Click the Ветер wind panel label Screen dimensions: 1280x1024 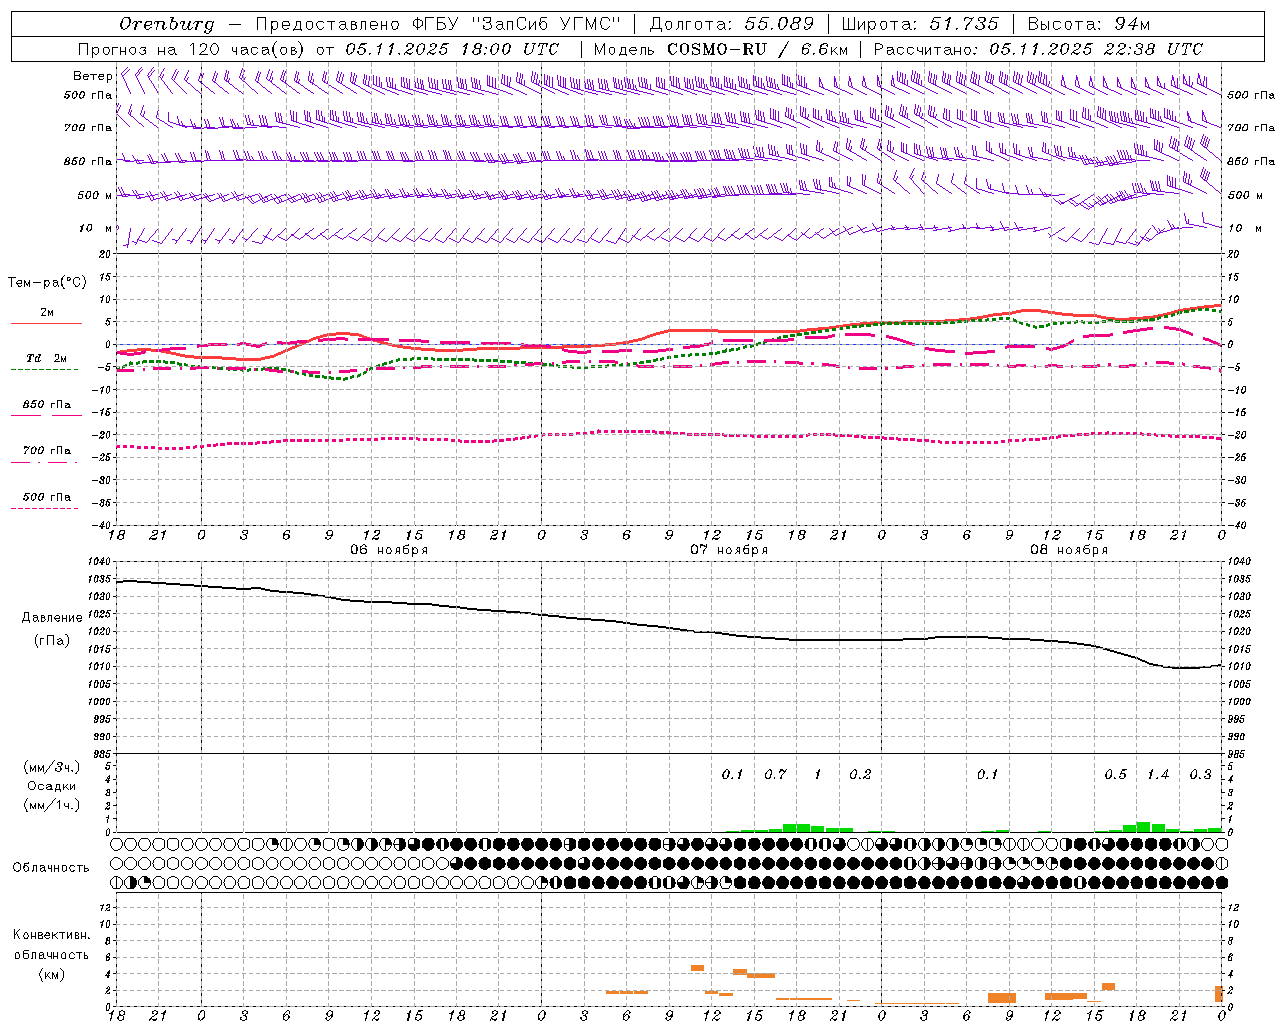(92, 76)
